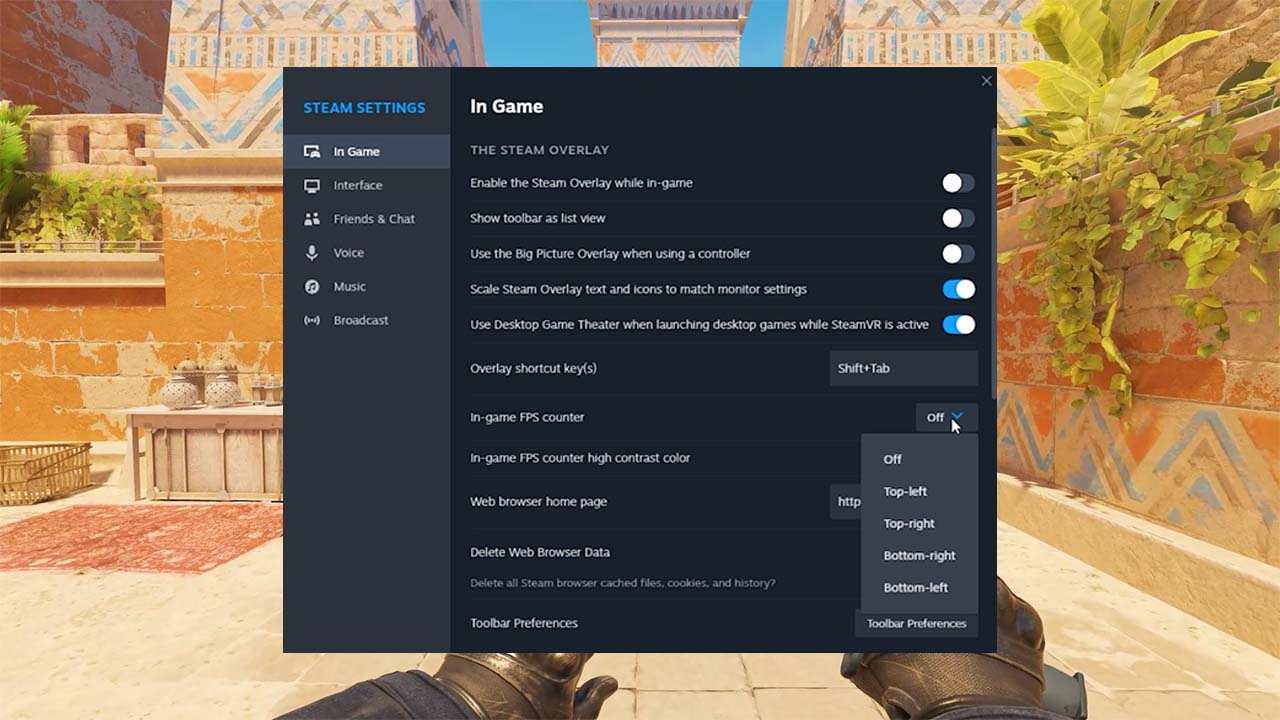This screenshot has height=720, width=1280.
Task: Collapse the In-game FPS counter dropdown
Action: (x=945, y=418)
